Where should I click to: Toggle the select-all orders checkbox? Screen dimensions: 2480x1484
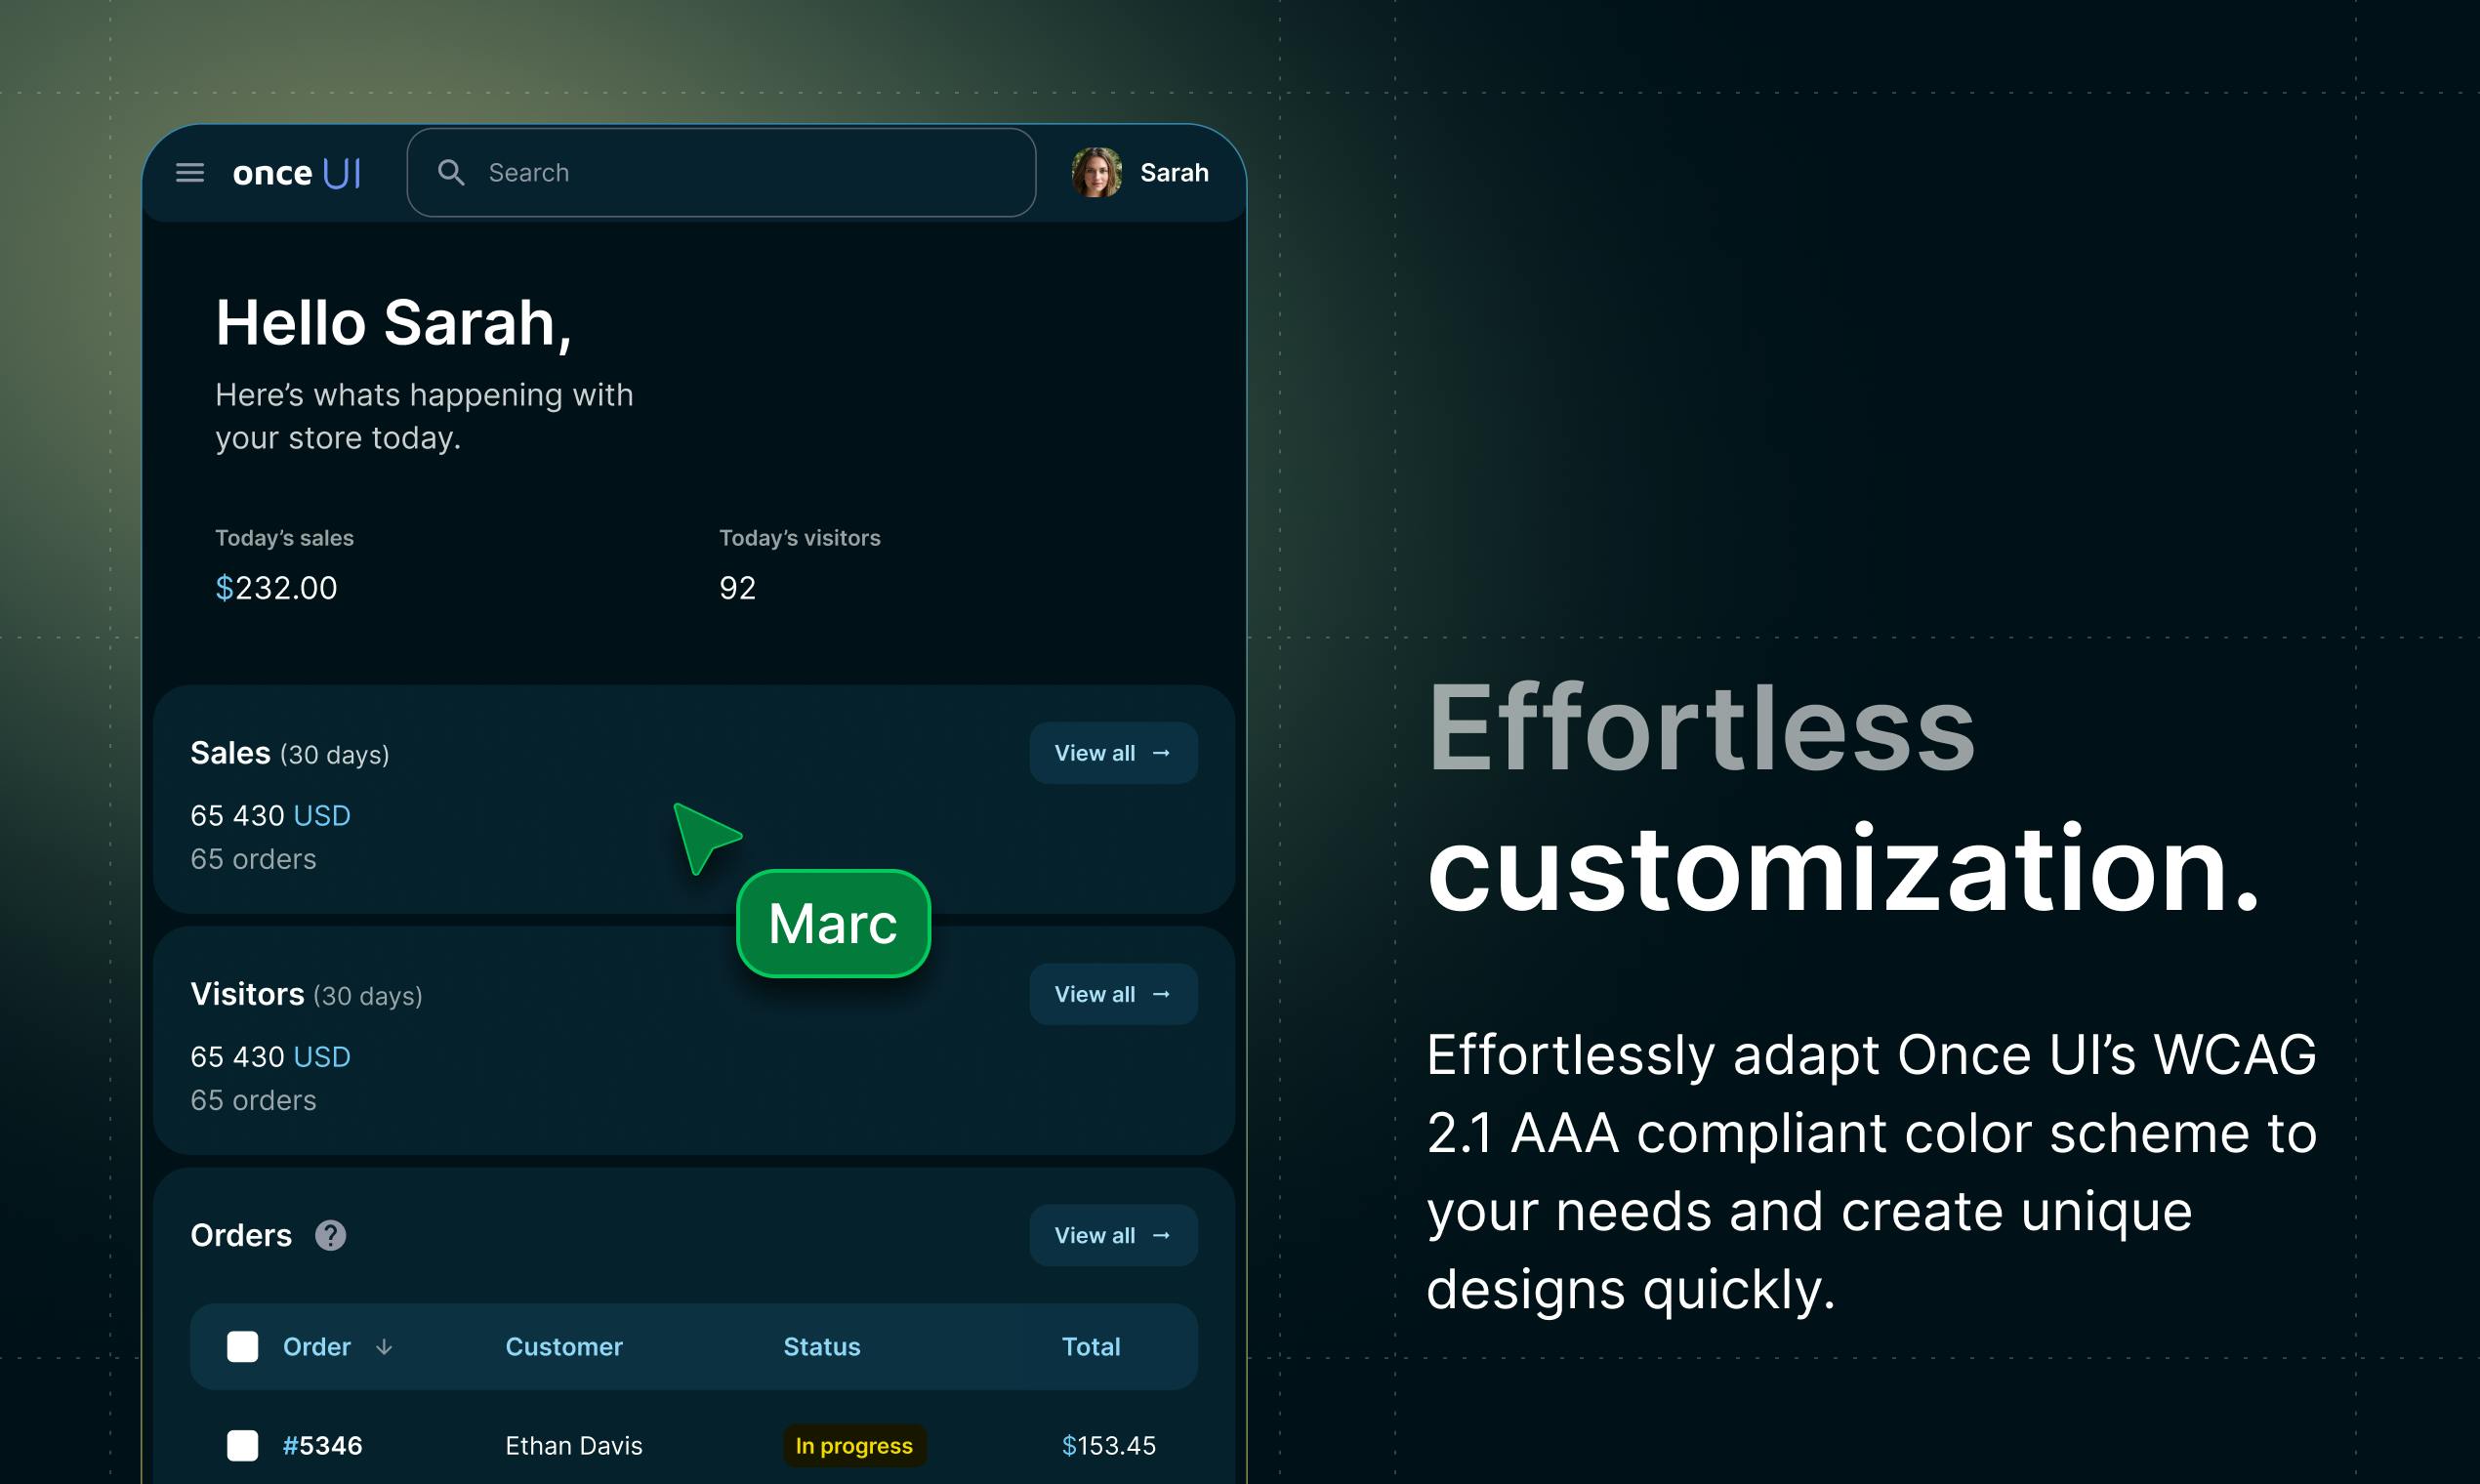pyautogui.click(x=242, y=1347)
